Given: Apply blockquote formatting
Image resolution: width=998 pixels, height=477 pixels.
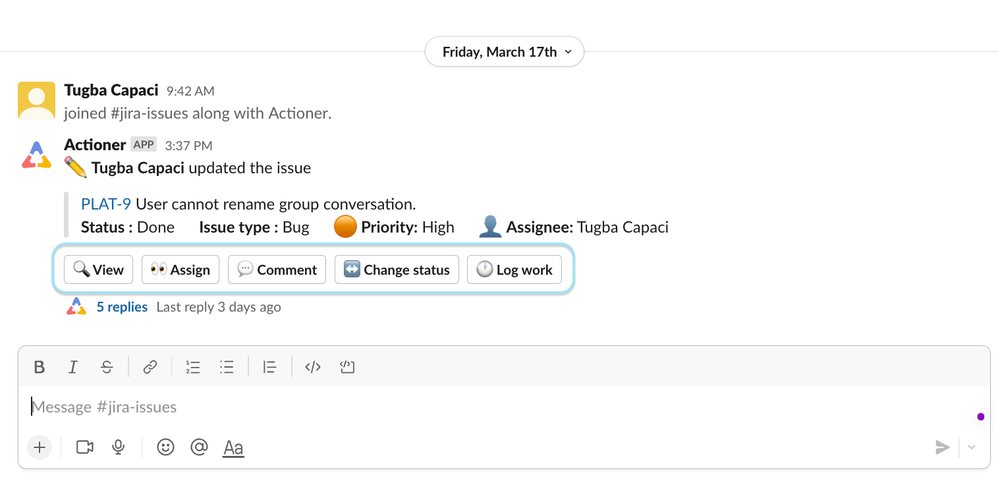Looking at the screenshot, I should point(270,367).
